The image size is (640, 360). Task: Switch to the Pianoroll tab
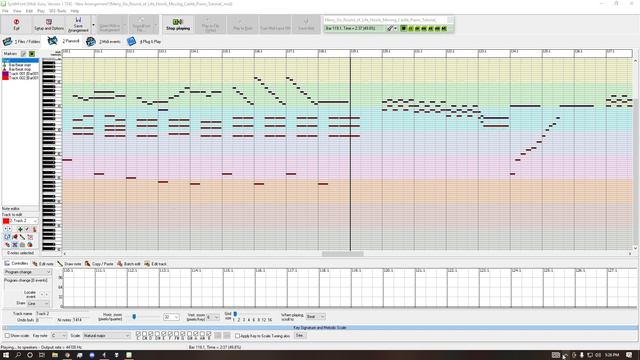point(64,41)
